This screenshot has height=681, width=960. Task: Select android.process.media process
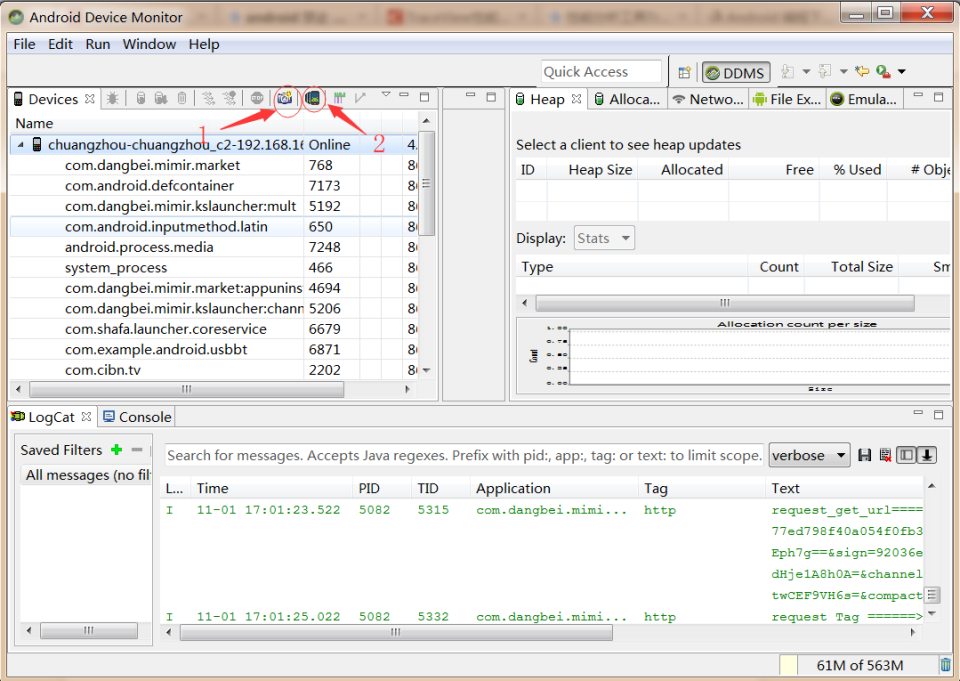click(x=139, y=247)
